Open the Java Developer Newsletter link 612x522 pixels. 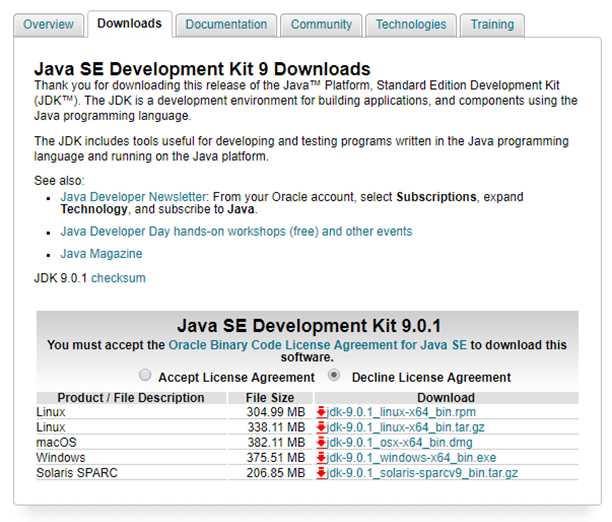133,197
